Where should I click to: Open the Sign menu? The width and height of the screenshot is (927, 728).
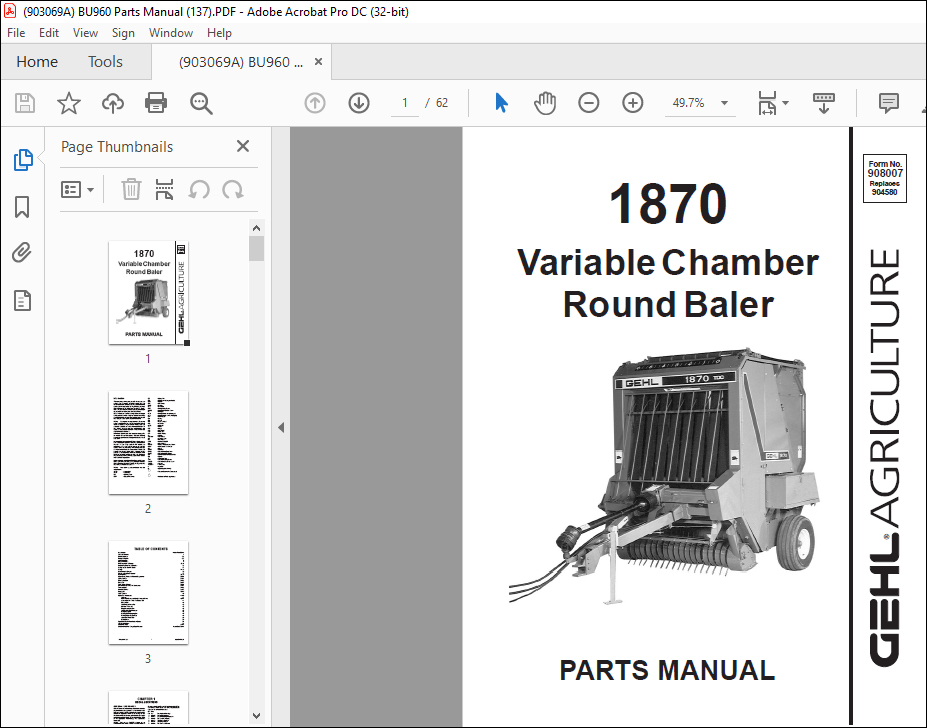123,33
